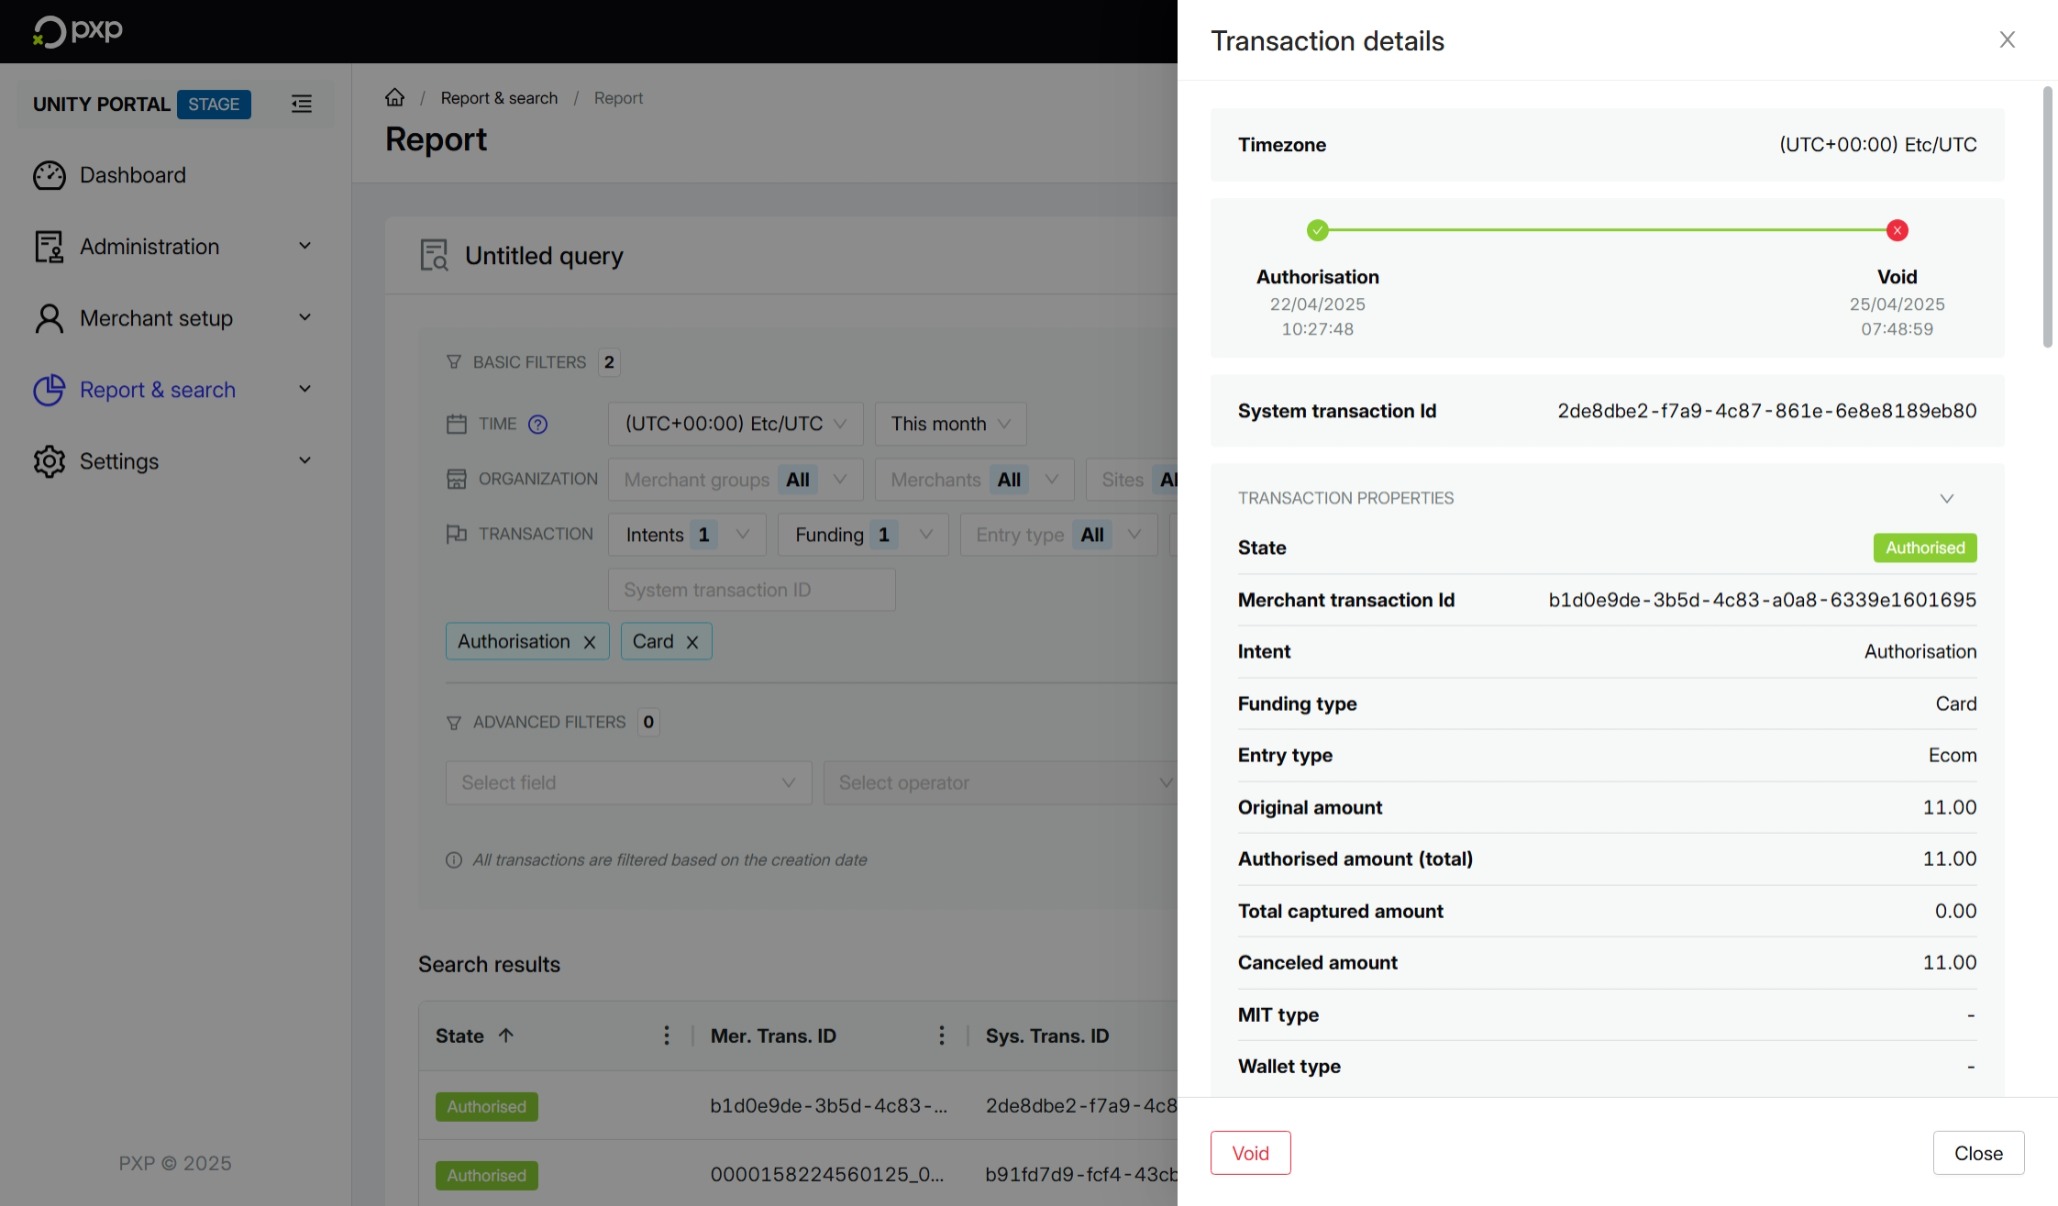Click the home breadcrumb icon
The height and width of the screenshot is (1206, 2058).
click(x=395, y=97)
